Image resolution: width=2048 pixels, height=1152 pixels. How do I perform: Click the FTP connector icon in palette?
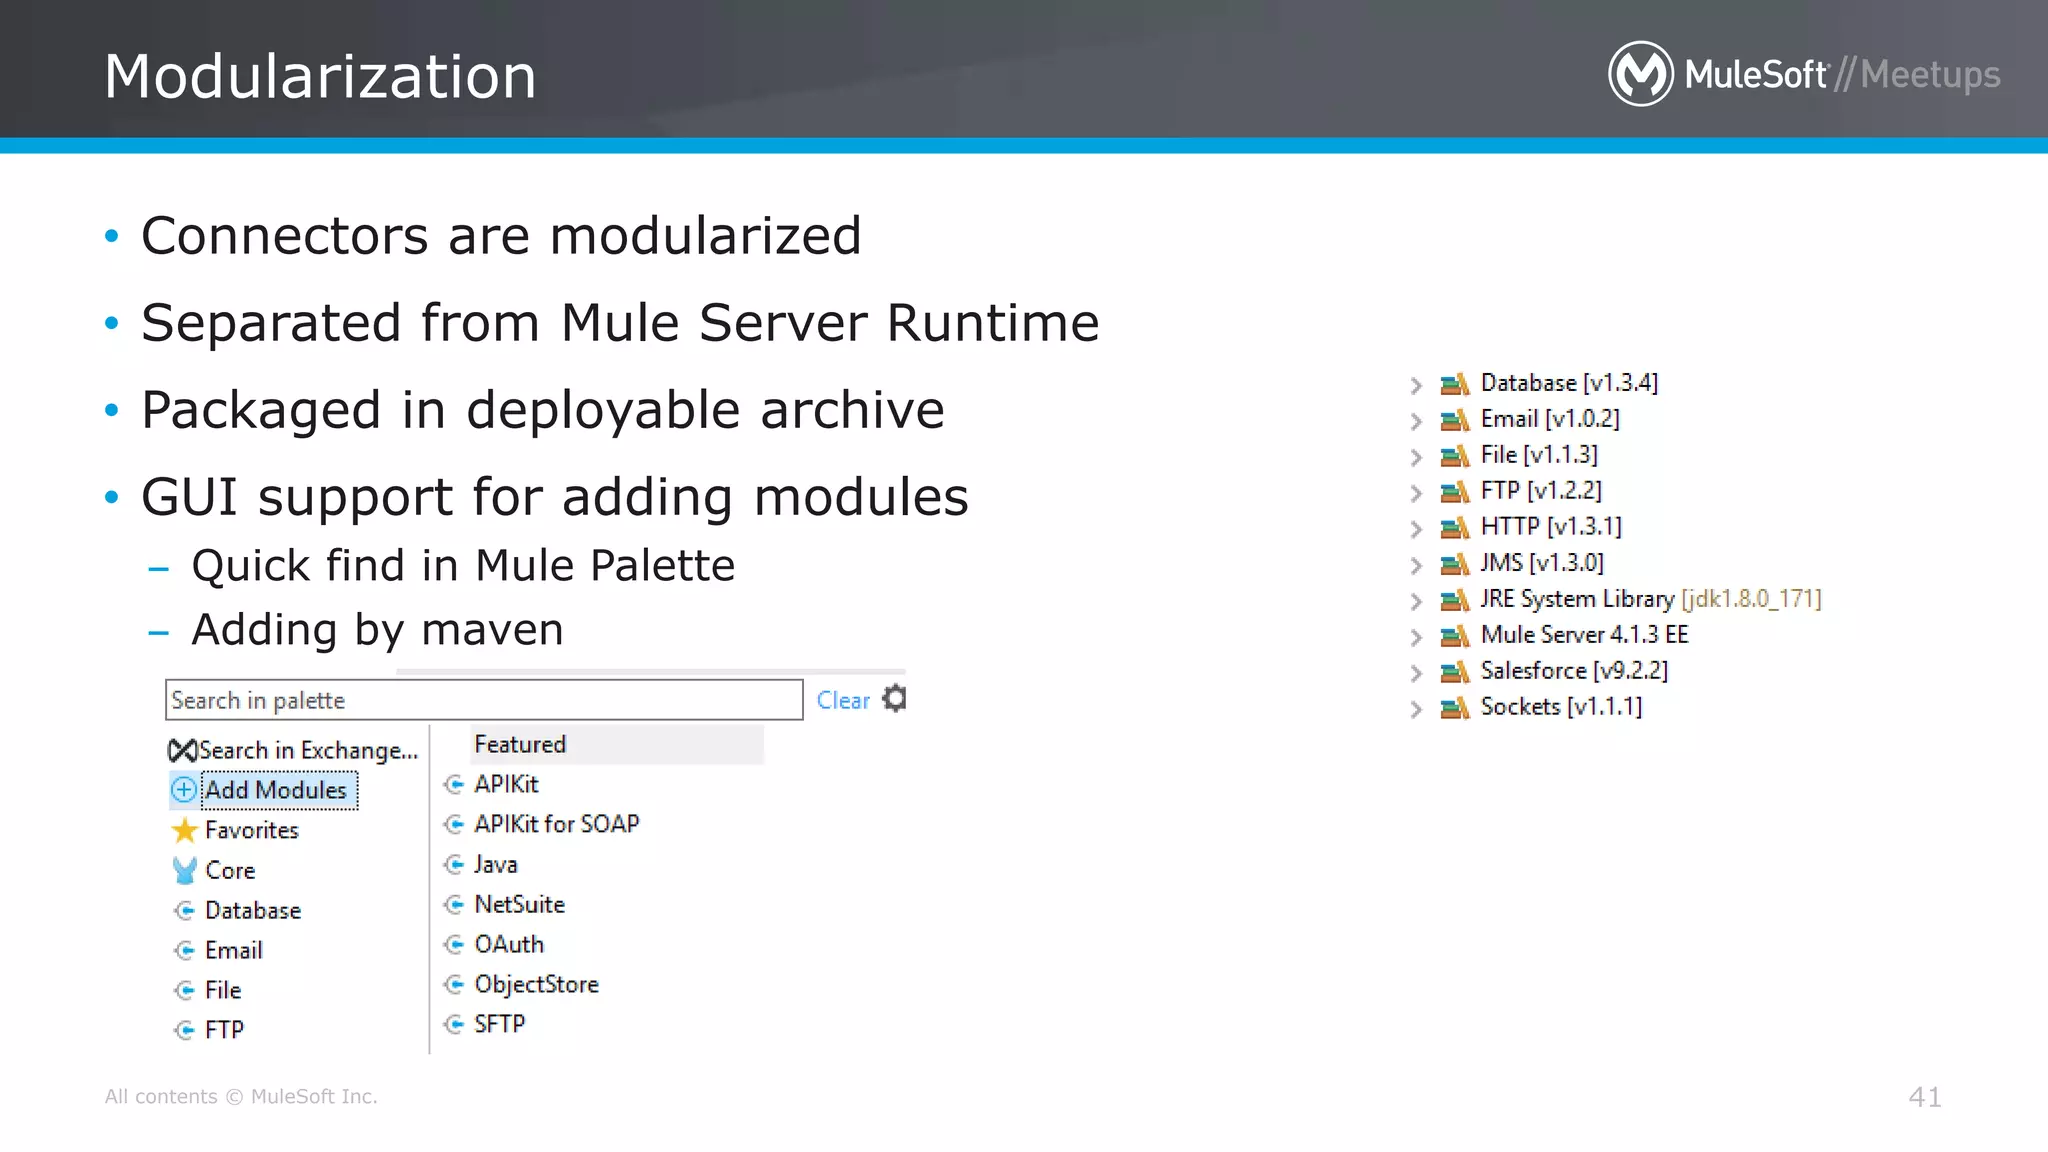(x=184, y=1030)
